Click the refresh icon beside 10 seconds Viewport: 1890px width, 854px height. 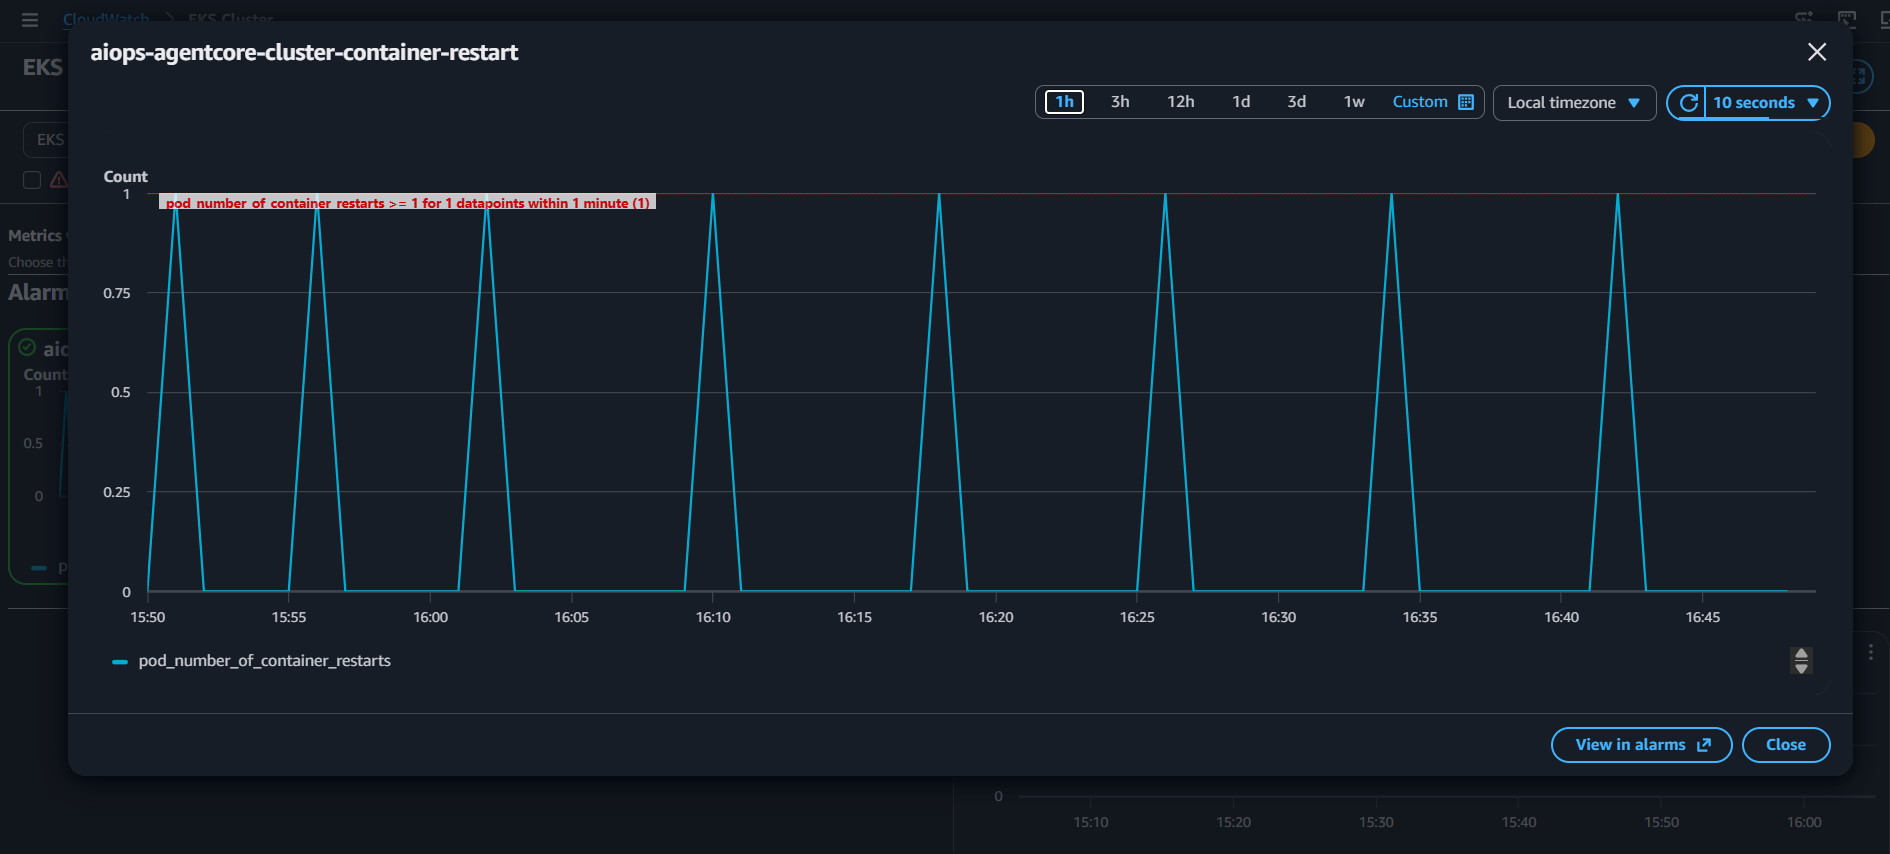[x=1688, y=103]
